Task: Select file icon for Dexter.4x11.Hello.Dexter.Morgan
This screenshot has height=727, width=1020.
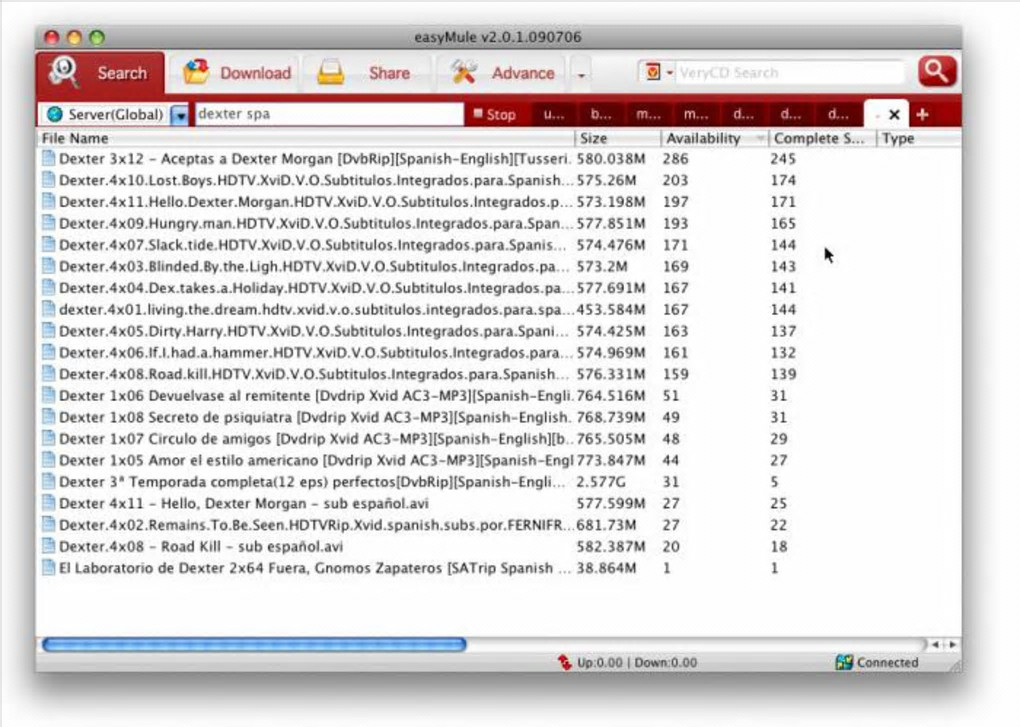Action: click(x=48, y=201)
